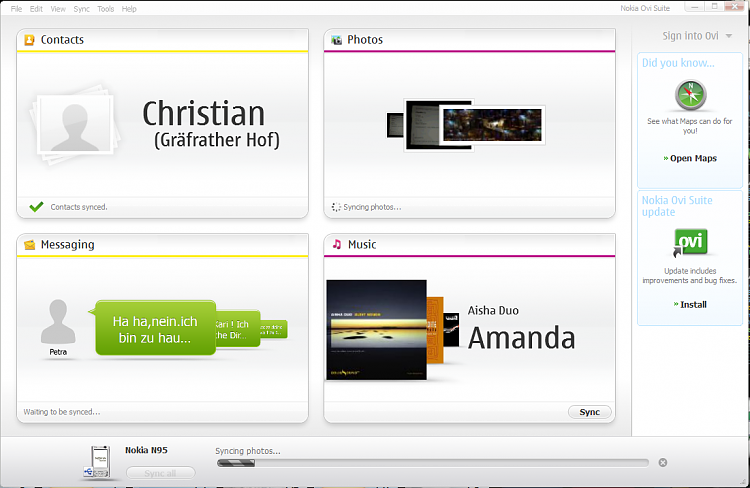Click the second green message bubble 'Kari ! Ich'

click(238, 329)
